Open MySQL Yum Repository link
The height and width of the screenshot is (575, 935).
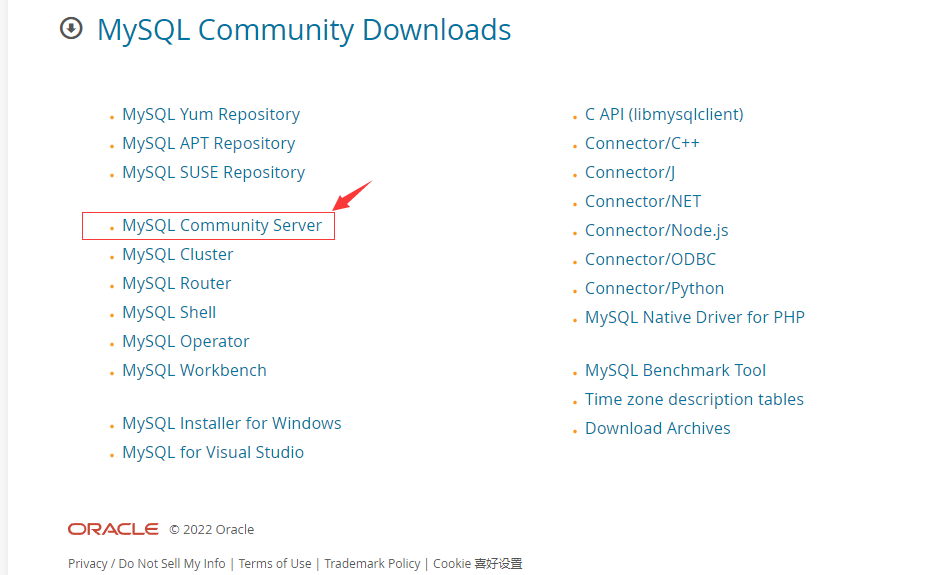tap(211, 114)
